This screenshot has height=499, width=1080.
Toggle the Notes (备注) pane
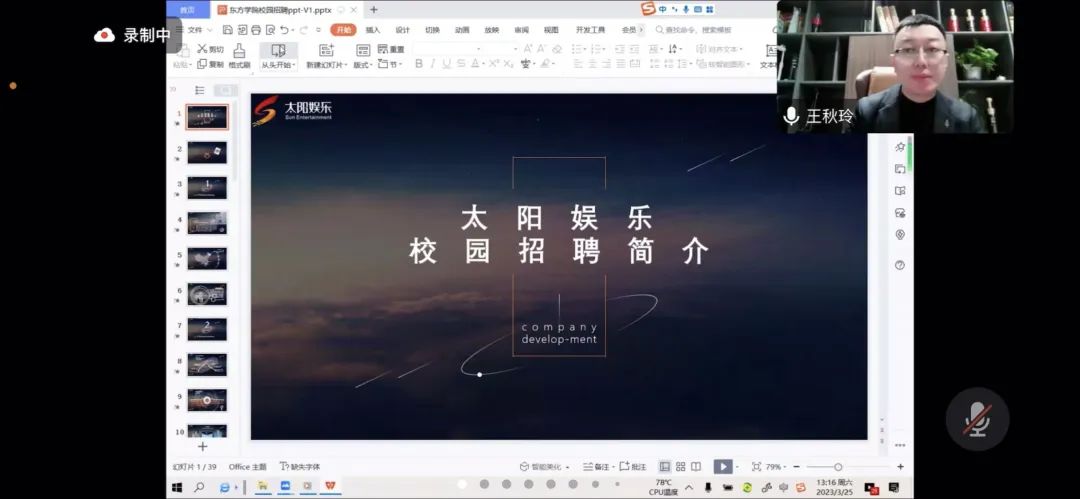click(x=596, y=467)
